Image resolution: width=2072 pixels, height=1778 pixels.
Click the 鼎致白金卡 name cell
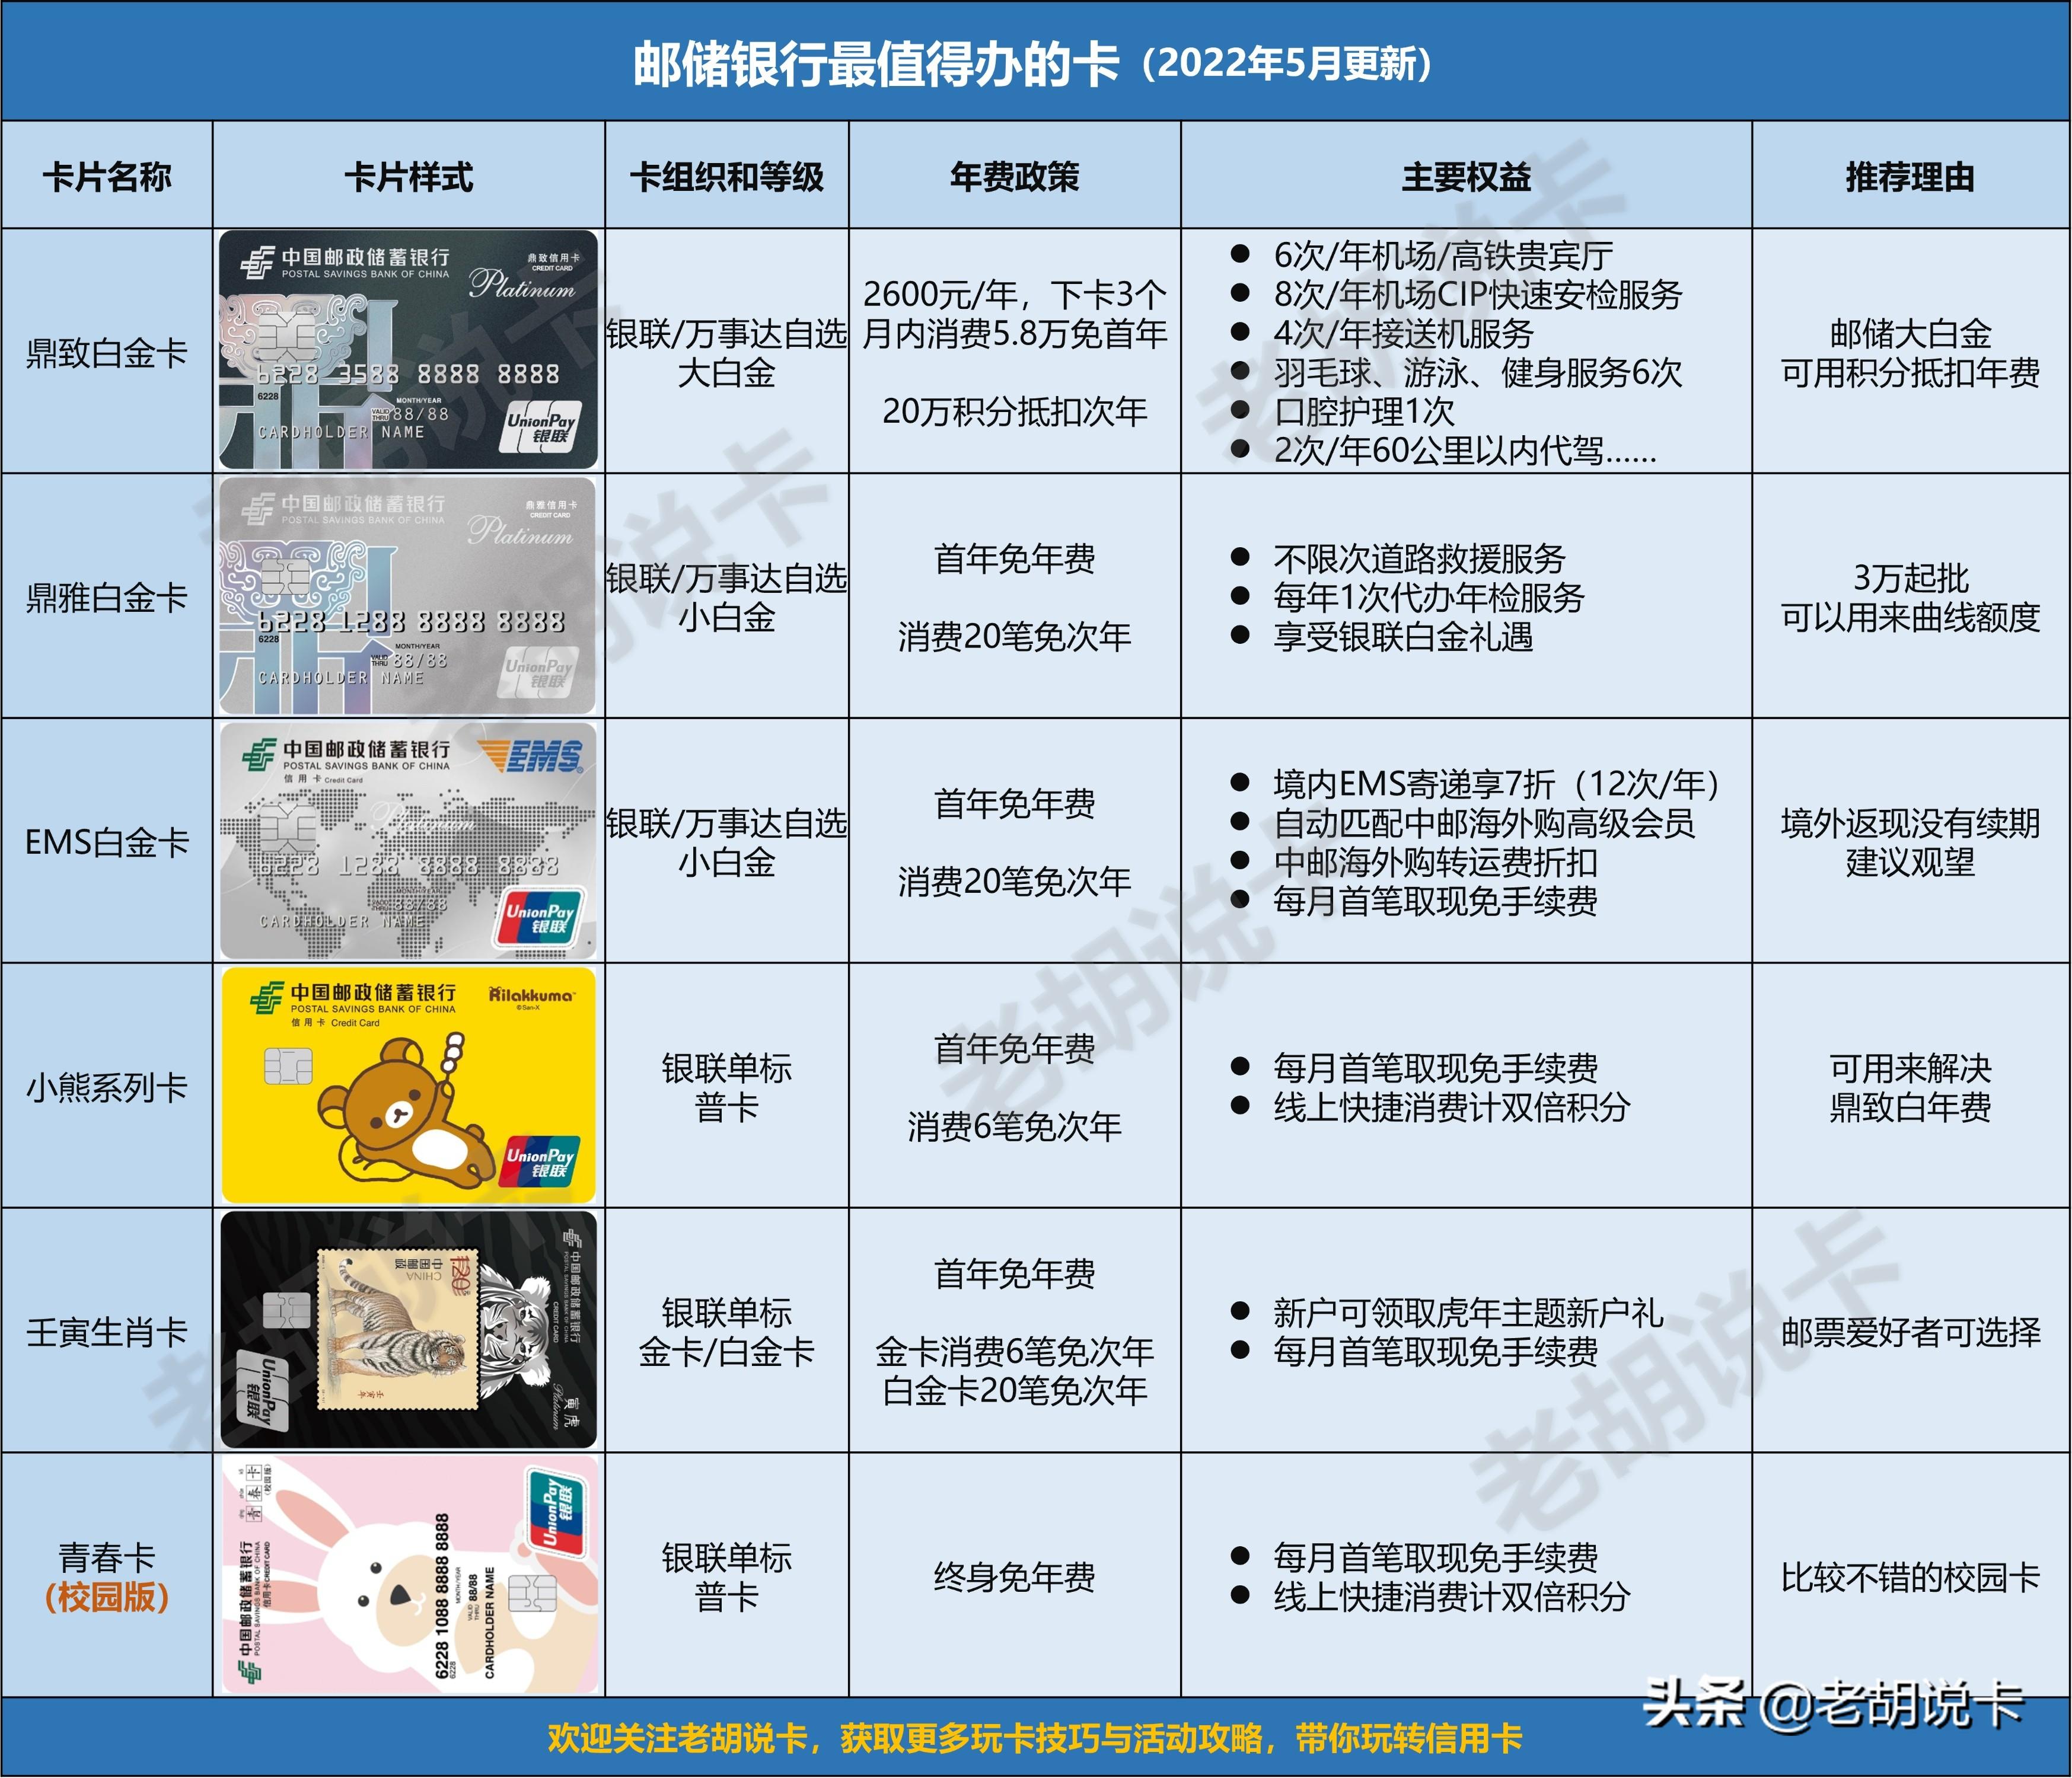tap(107, 352)
